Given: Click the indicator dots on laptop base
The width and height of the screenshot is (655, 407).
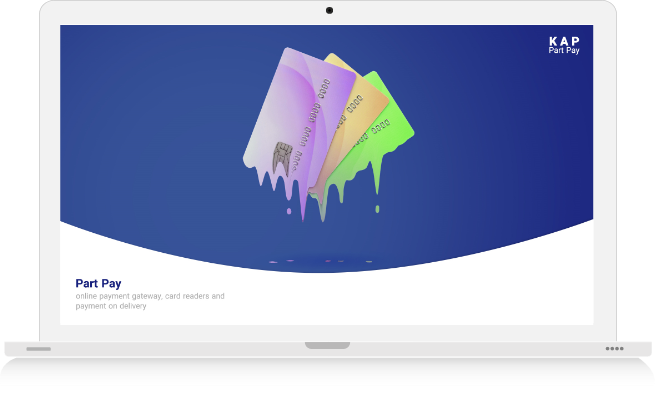Looking at the screenshot, I should (614, 349).
